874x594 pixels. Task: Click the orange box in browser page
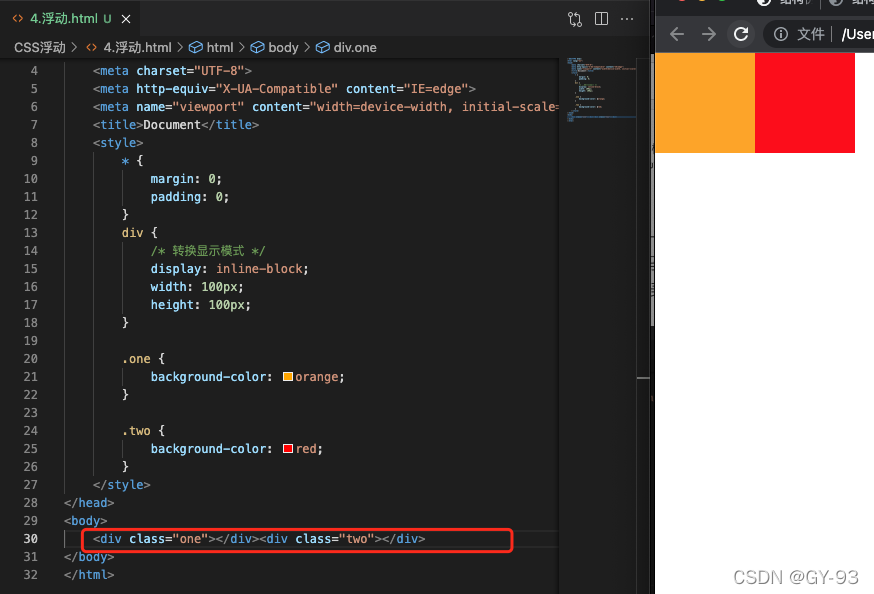705,103
